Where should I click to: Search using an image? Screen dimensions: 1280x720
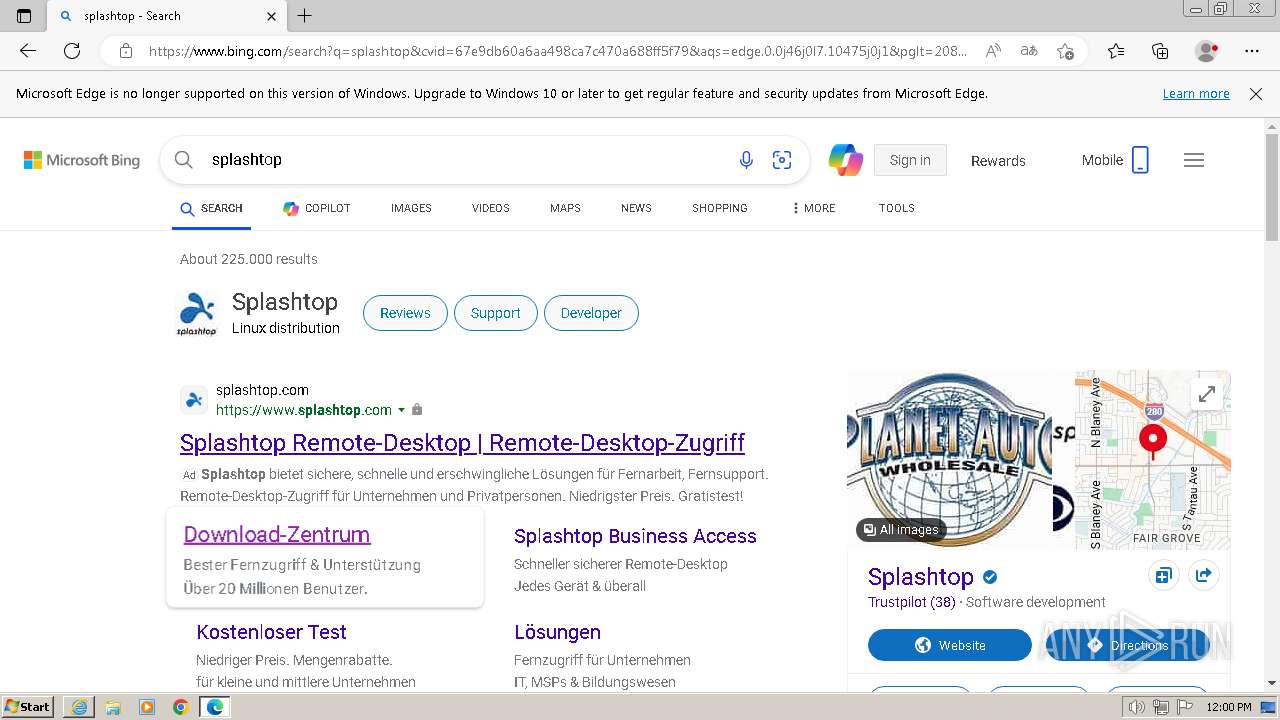pos(782,160)
